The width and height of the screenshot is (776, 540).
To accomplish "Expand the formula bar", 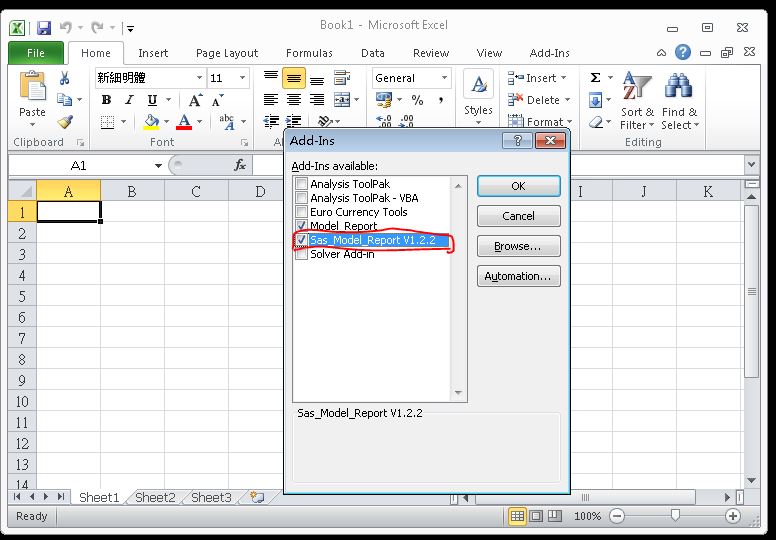I will pos(752,165).
